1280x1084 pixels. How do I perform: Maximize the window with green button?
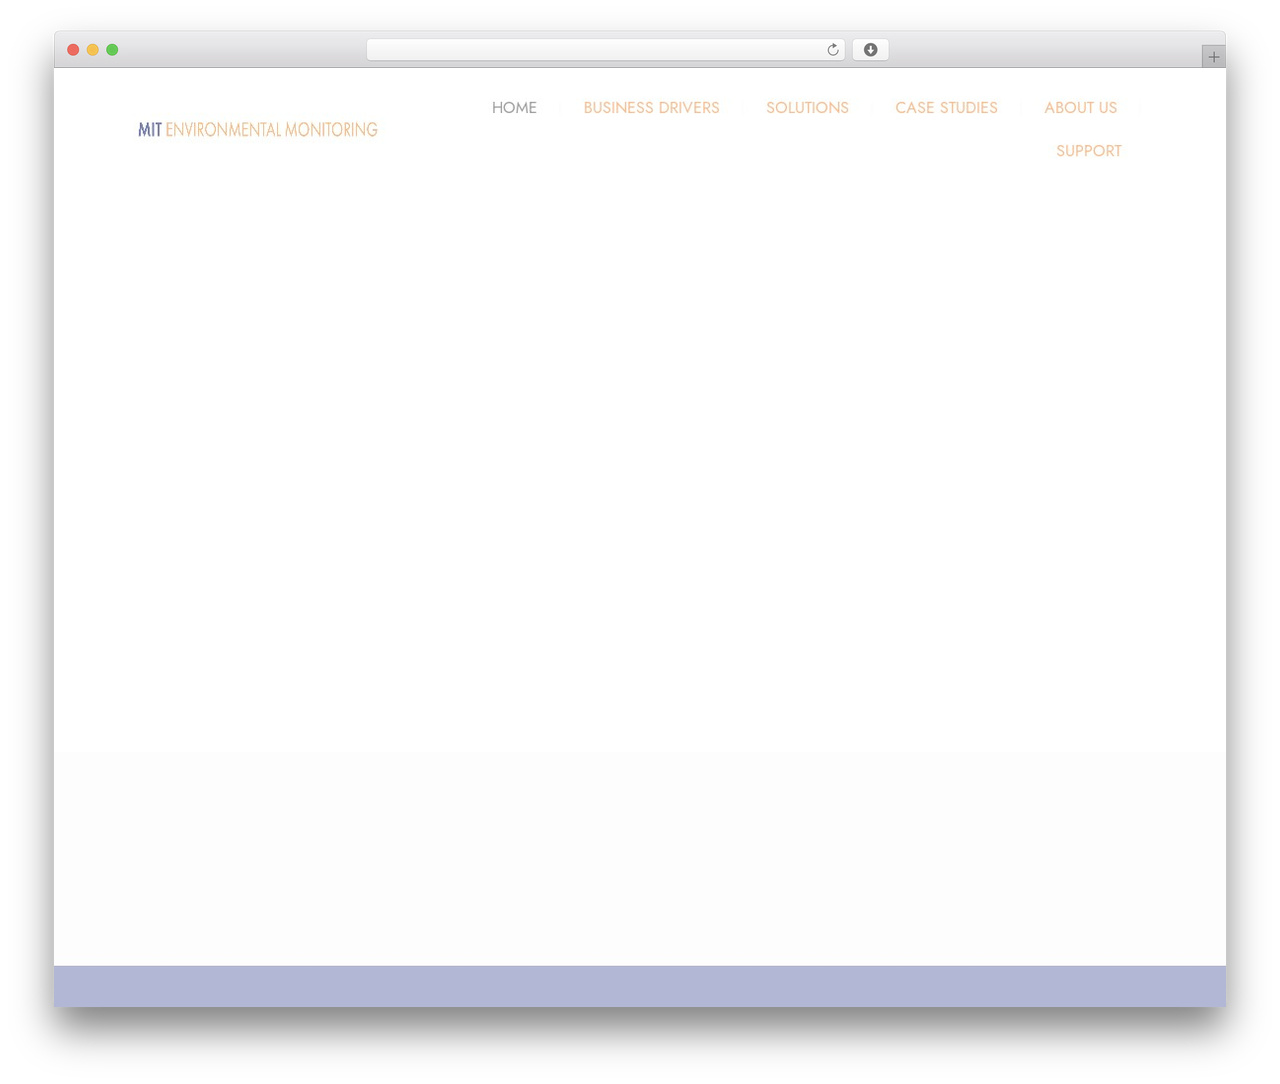point(112,50)
